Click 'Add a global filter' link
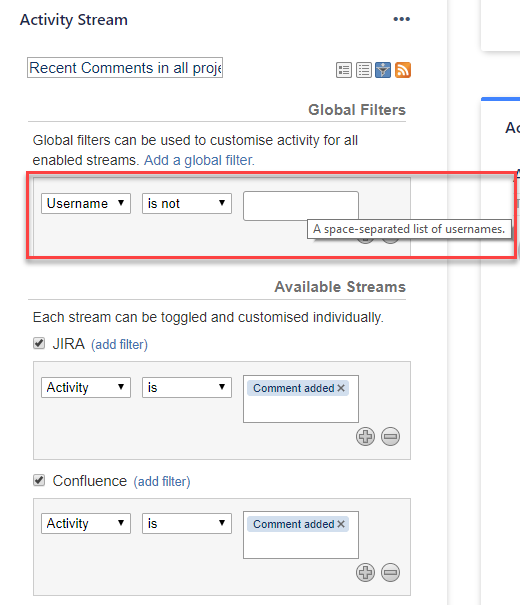 click(199, 160)
